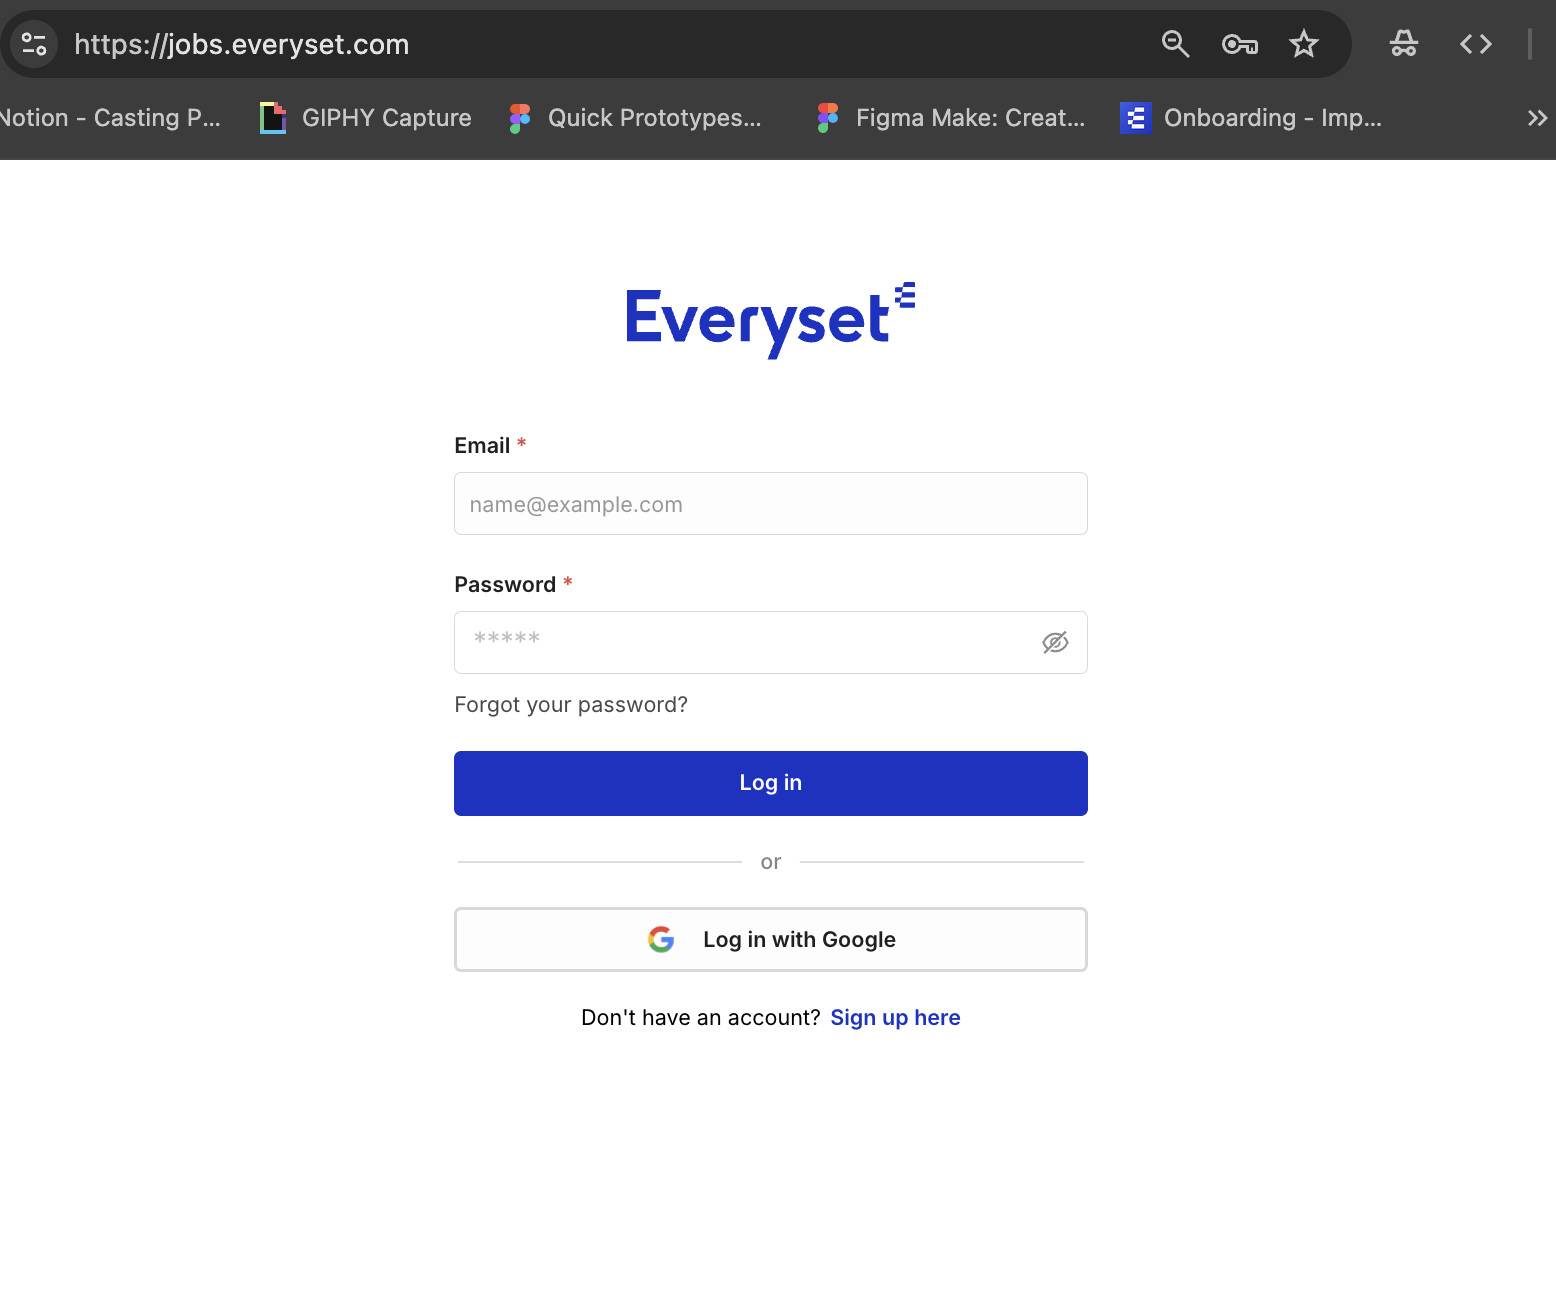Click the site settings icon left of the URL

[x=34, y=44]
